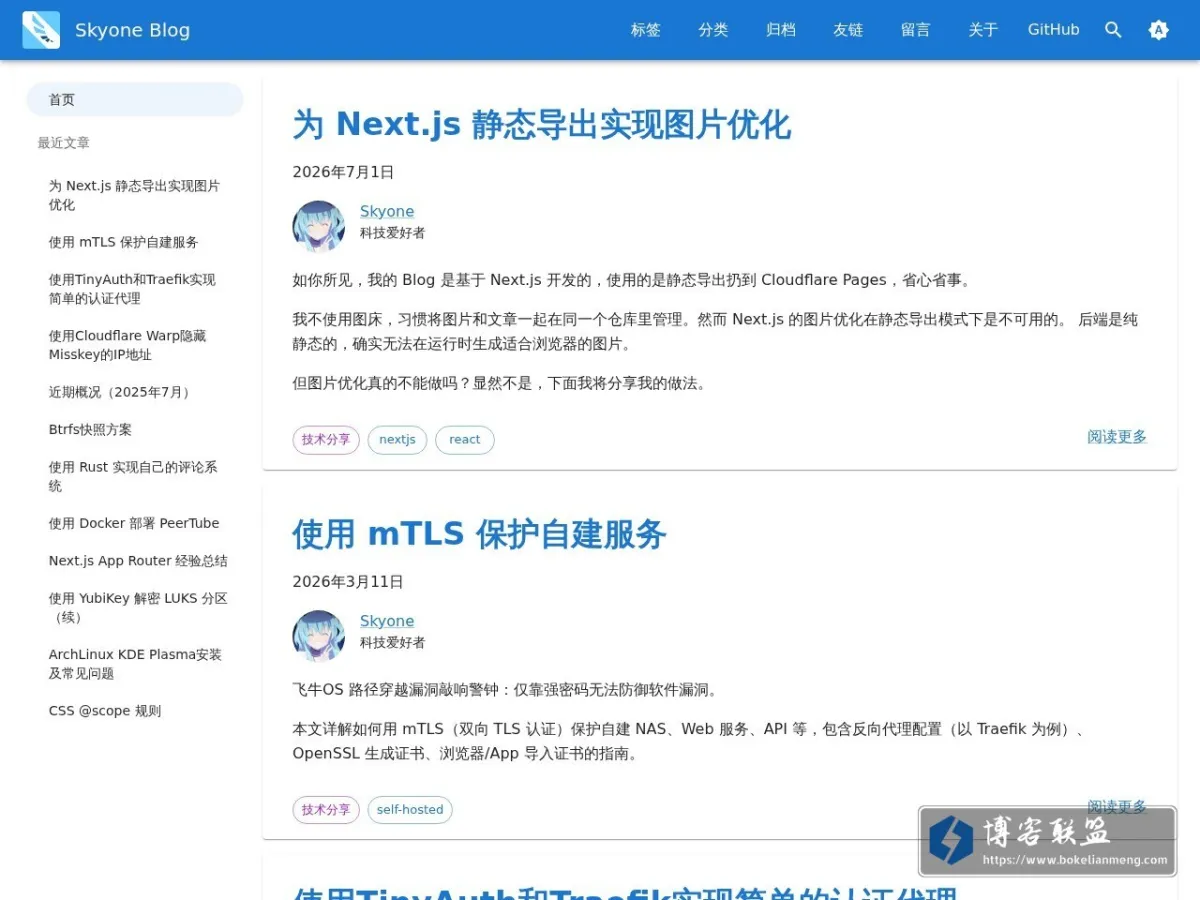Image resolution: width=1200 pixels, height=900 pixels.
Task: Open sidebar post ArchLinux KDE Plasma安装及常见问题
Action: pos(135,664)
